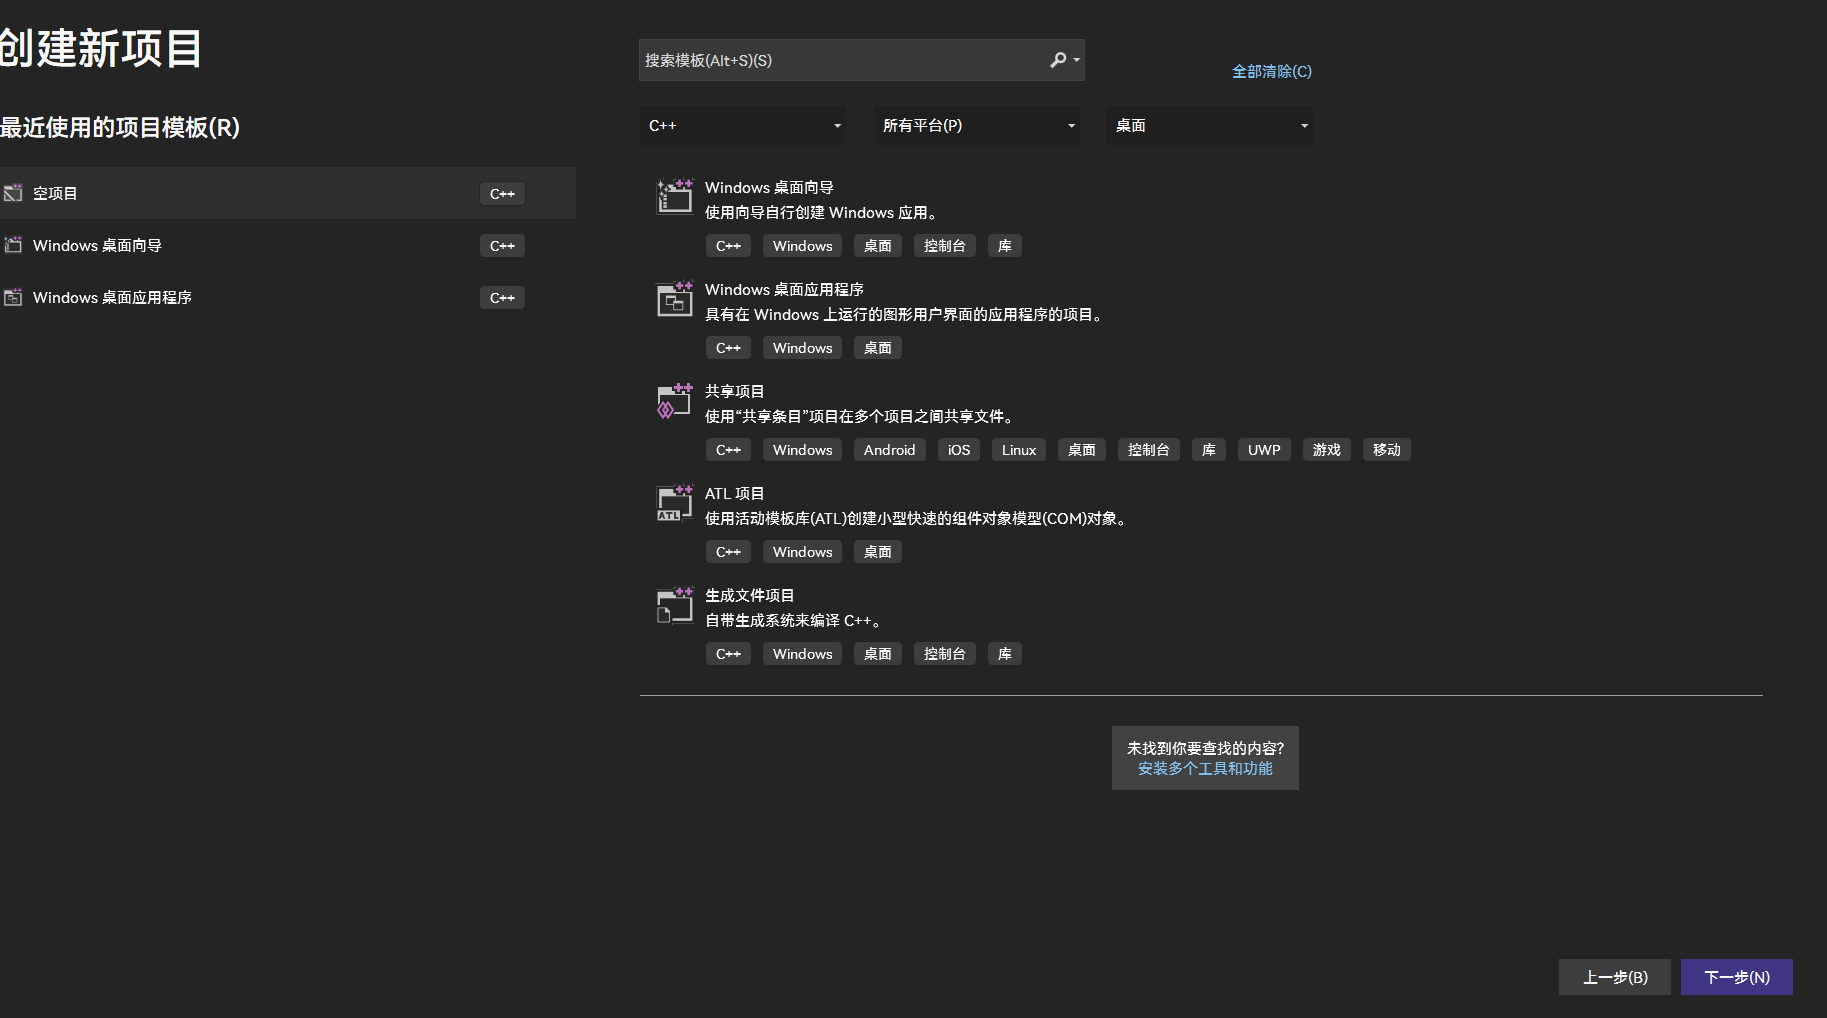1827x1018 pixels.
Task: Click the Windows tag on results Windows 桌面应用程序
Action: (x=803, y=348)
